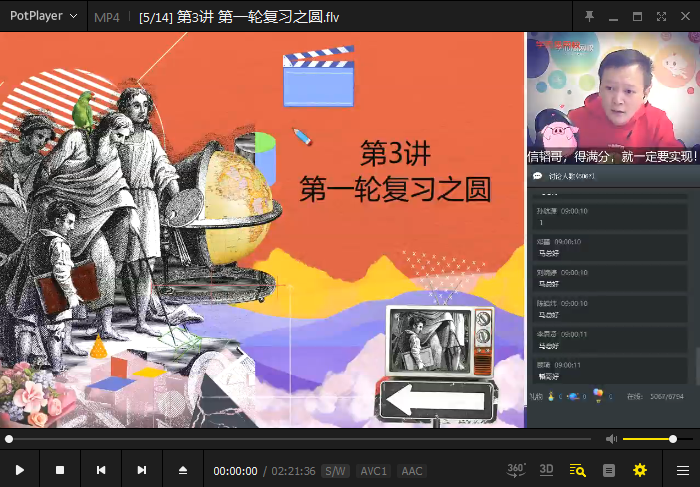Open the hamburger playlist menu
This screenshot has width=700, height=487.
682,470
